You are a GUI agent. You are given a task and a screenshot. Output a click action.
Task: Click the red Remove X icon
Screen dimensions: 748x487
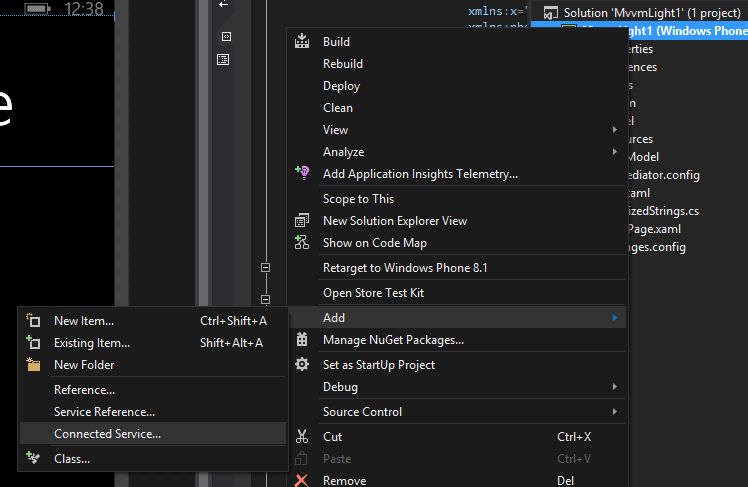301,480
